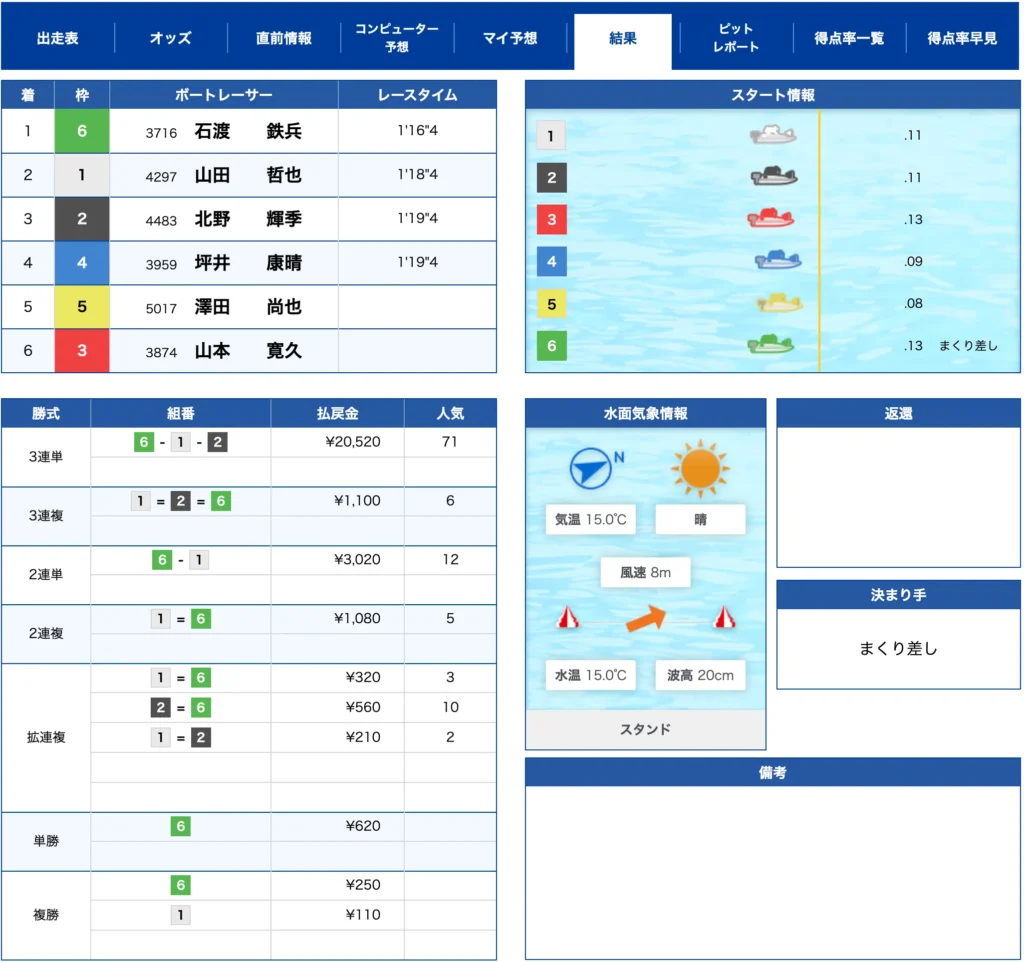The width and height of the screenshot is (1024, 962).
Task: Click the sunny weather sun icon
Action: (700, 468)
